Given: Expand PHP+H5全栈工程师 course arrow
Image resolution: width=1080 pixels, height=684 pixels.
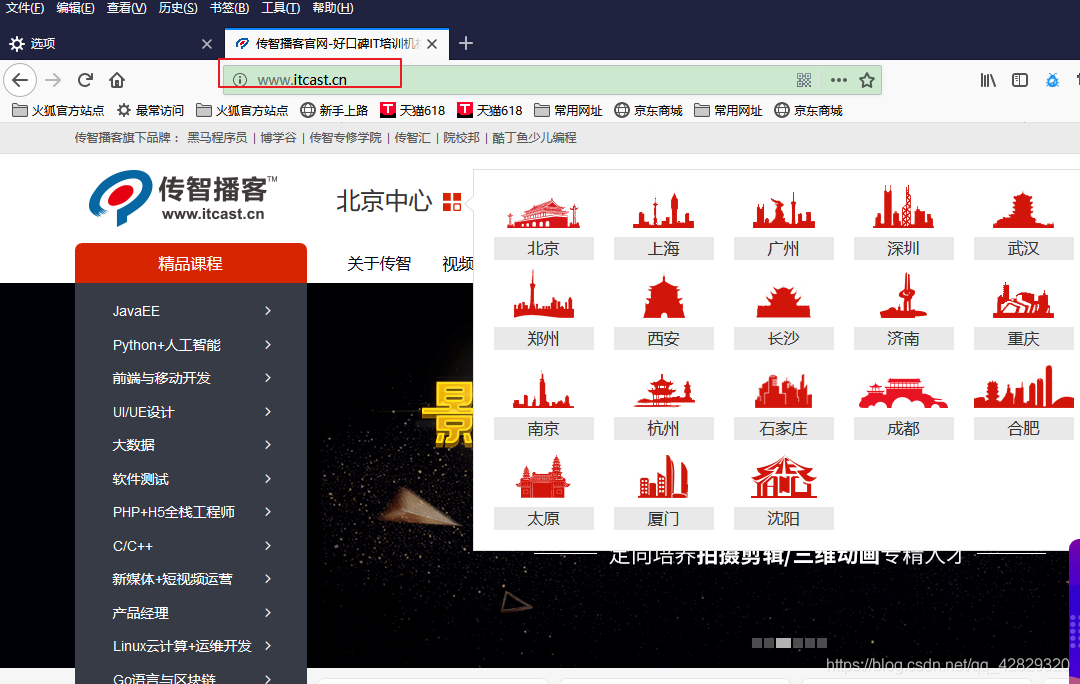Looking at the screenshot, I should [268, 511].
